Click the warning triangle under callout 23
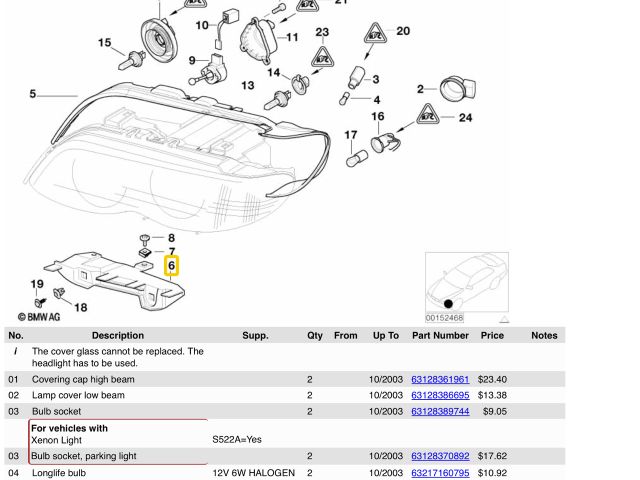The width and height of the screenshot is (640, 480). point(322,55)
